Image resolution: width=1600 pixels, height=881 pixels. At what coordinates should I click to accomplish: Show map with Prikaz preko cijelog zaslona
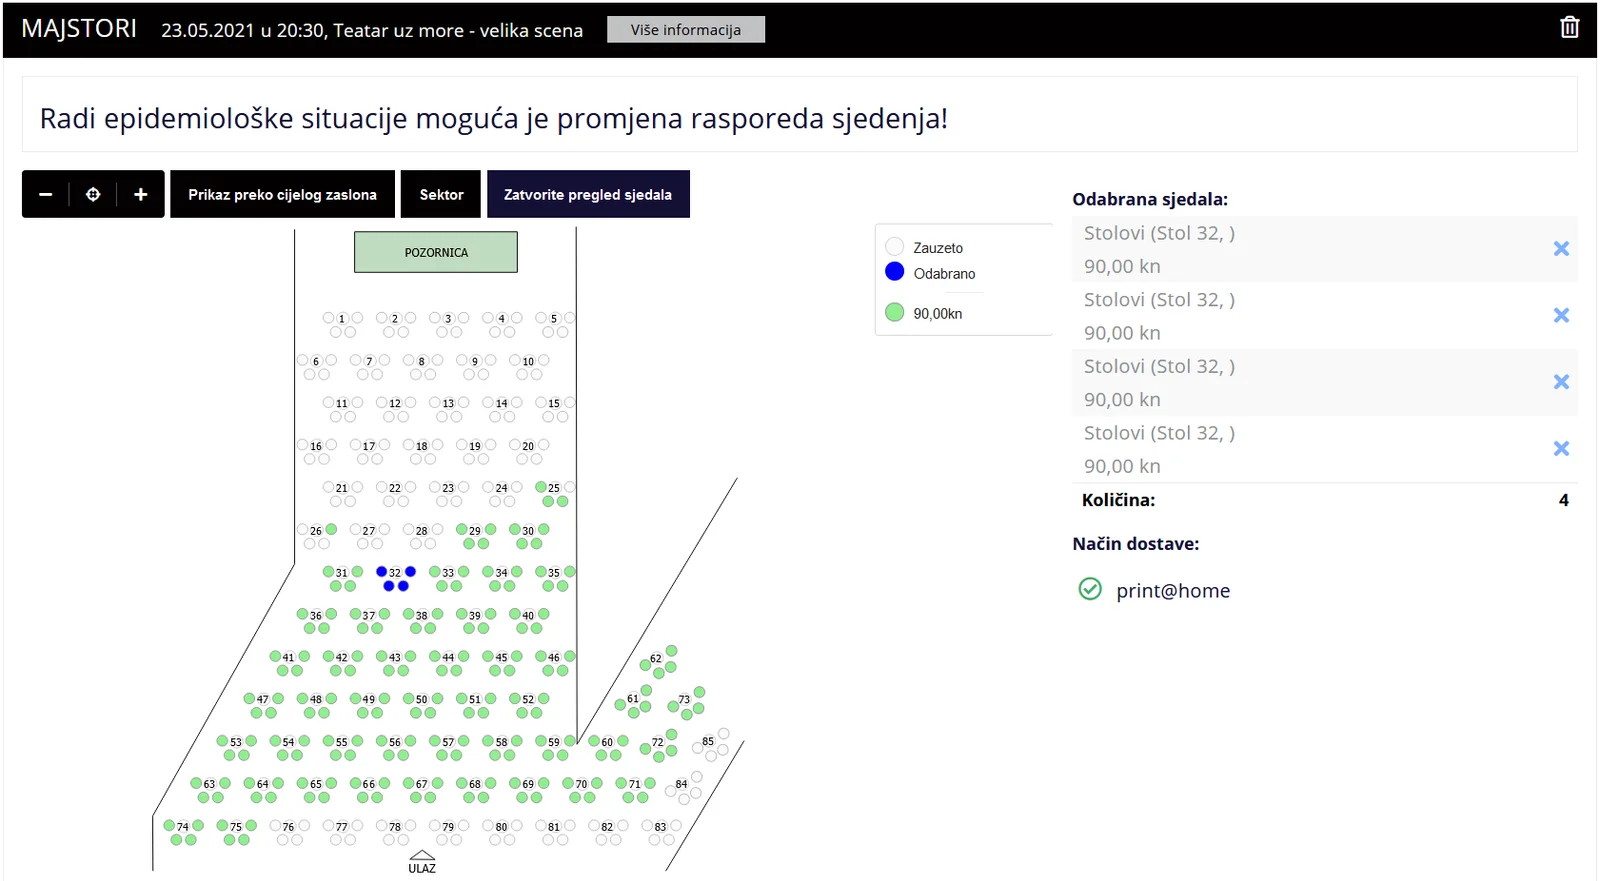[282, 195]
